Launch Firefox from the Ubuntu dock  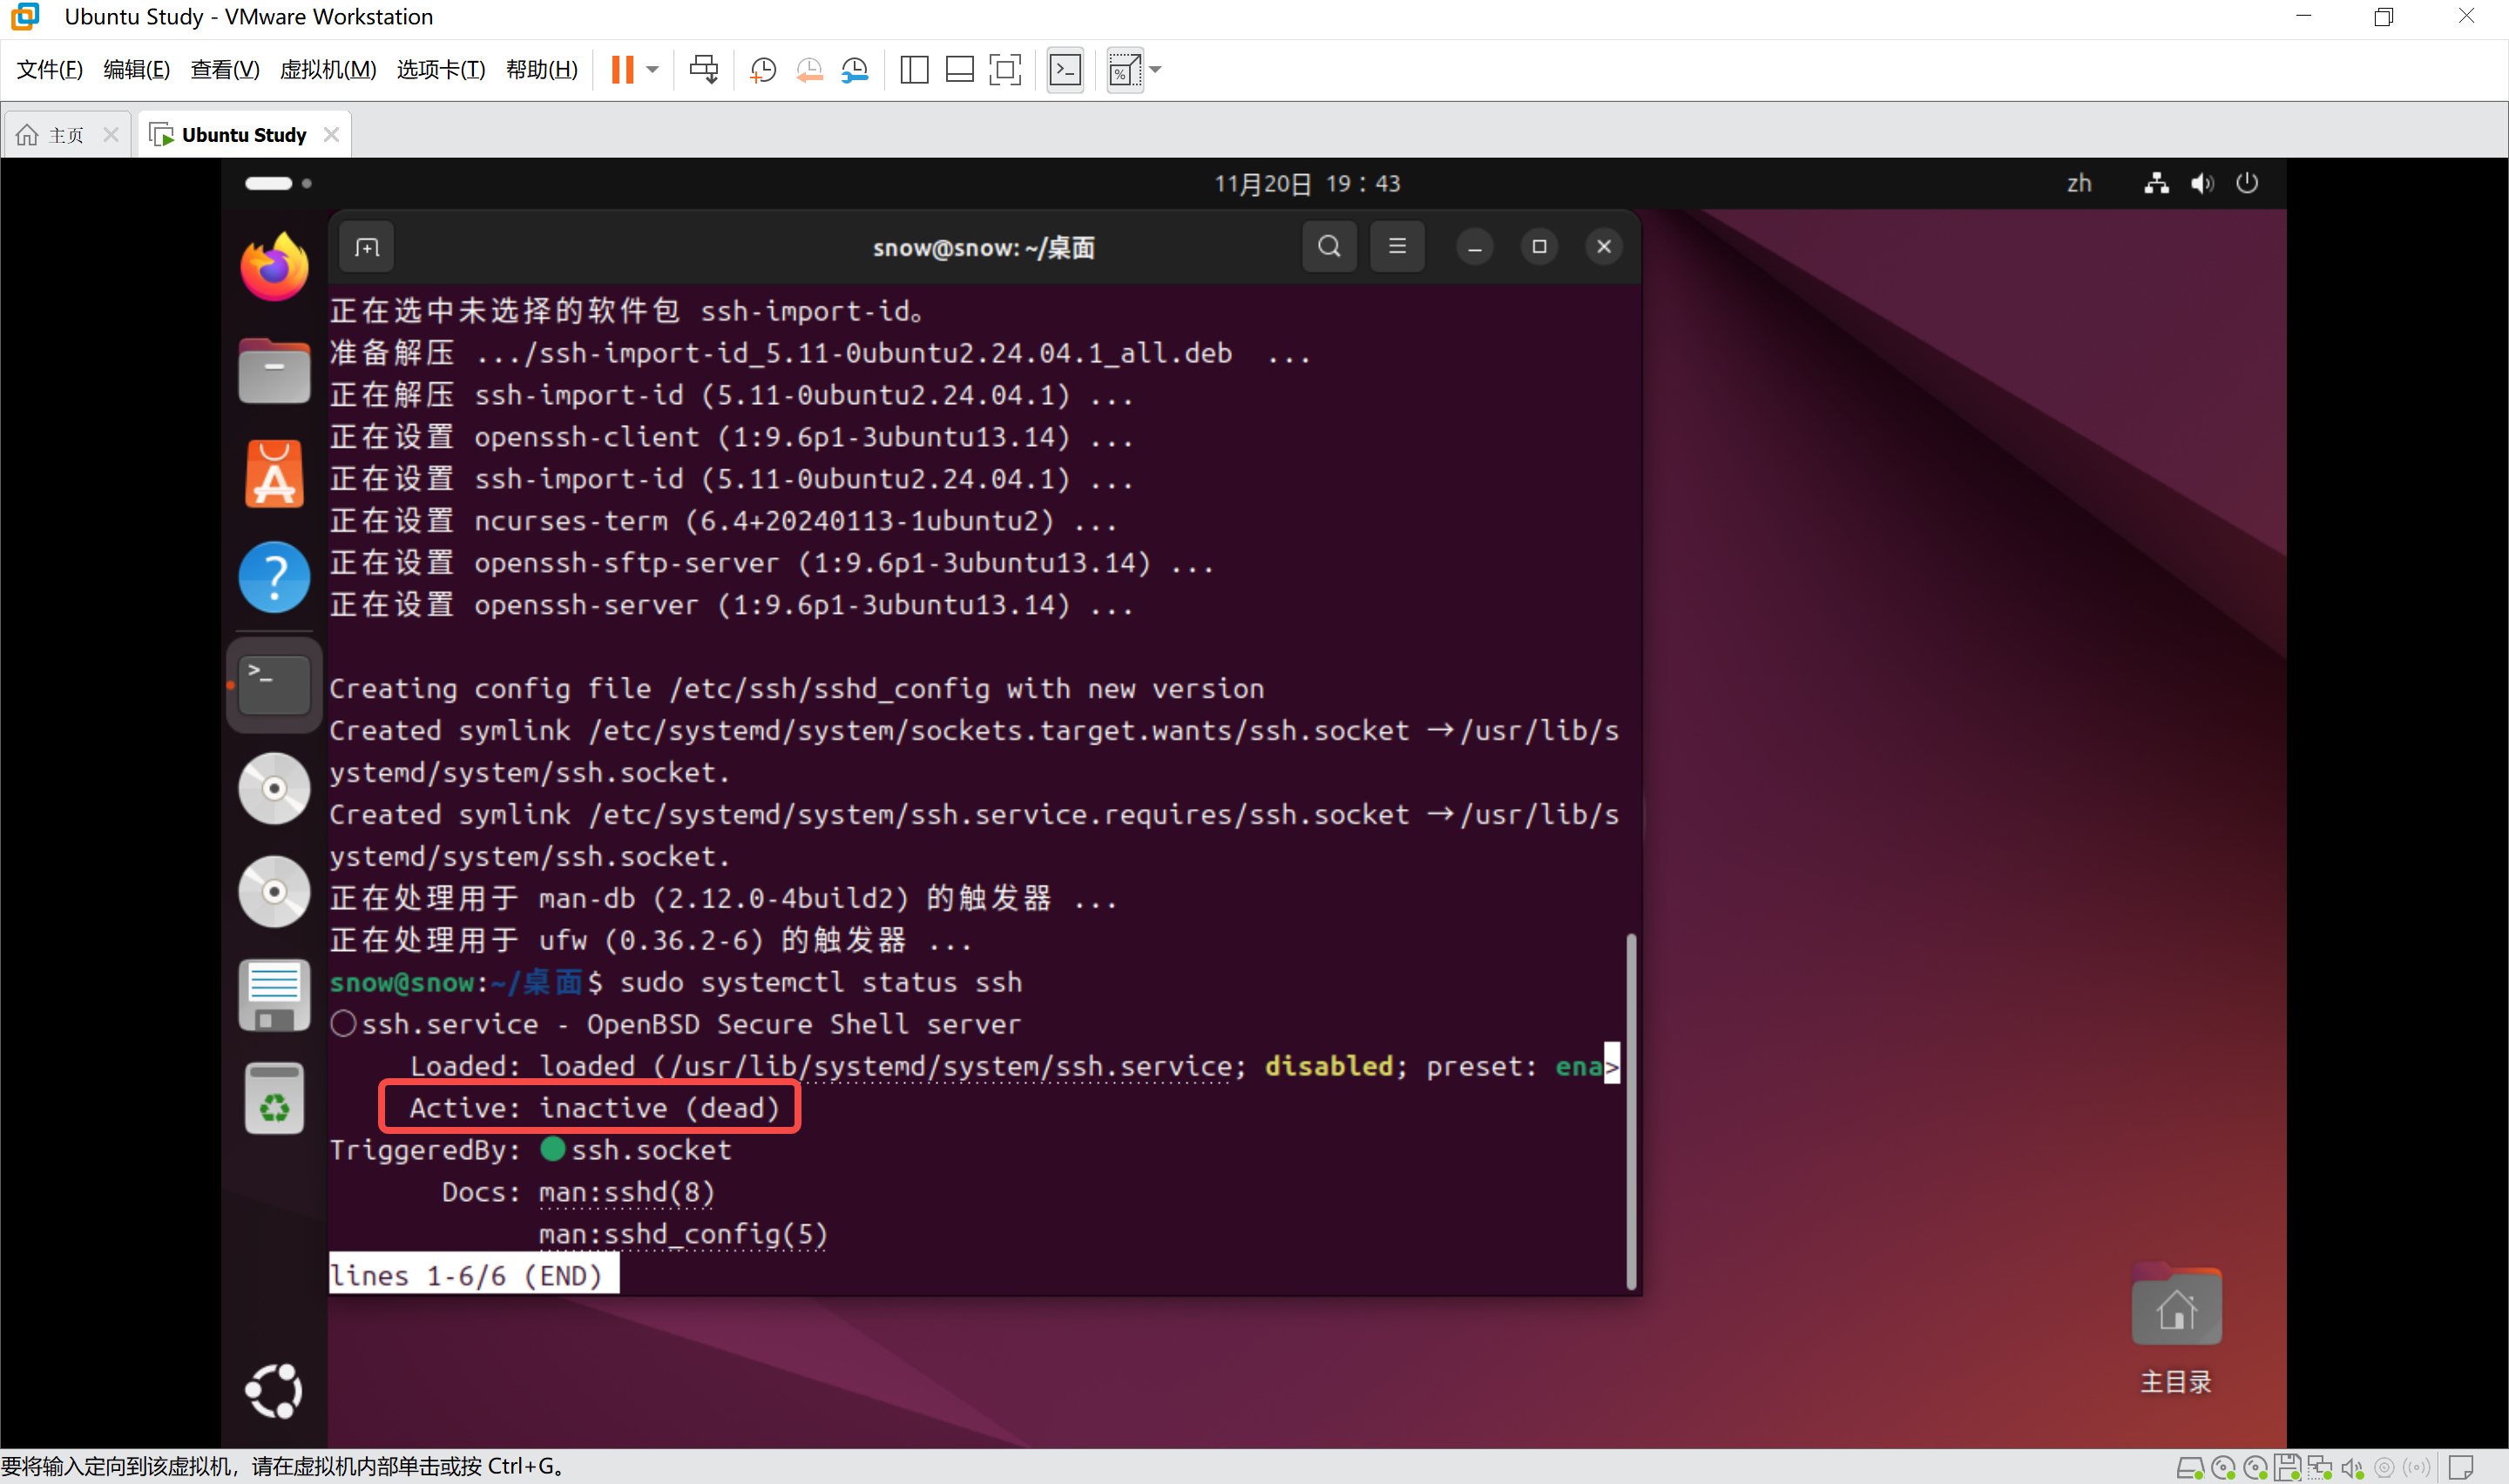274,267
